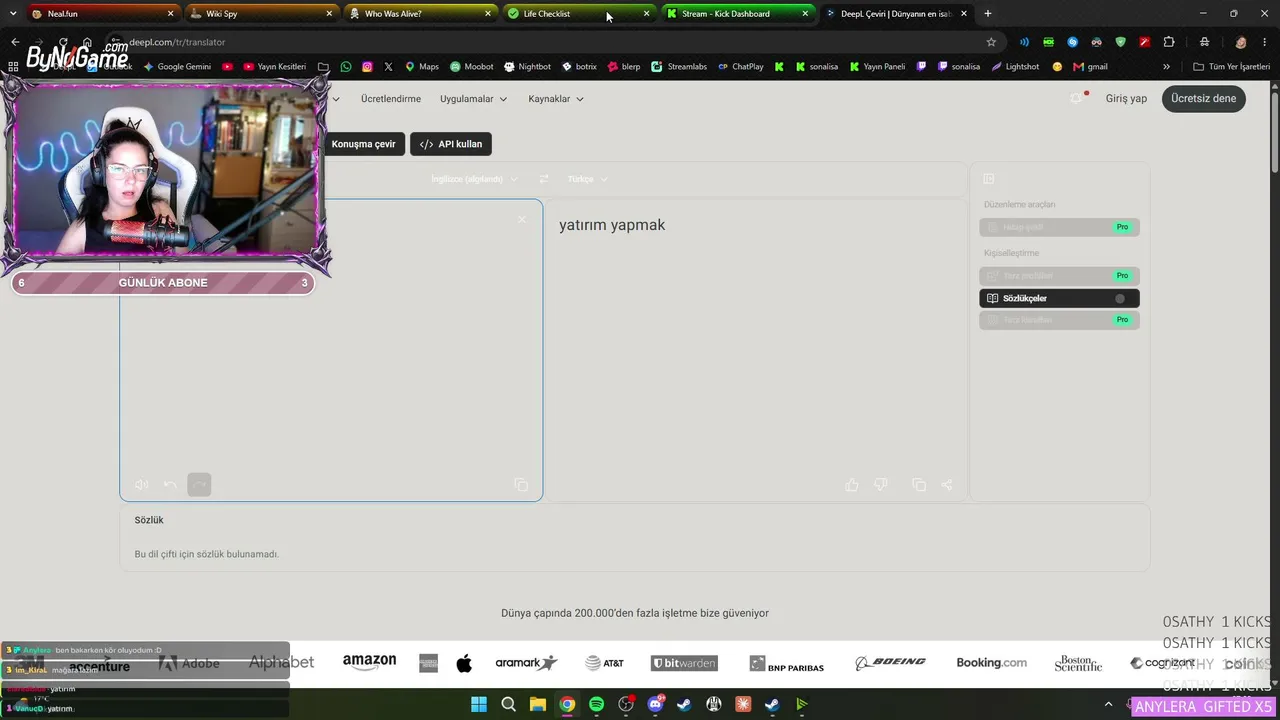Listen to the source text with the speaker icon

(x=141, y=485)
